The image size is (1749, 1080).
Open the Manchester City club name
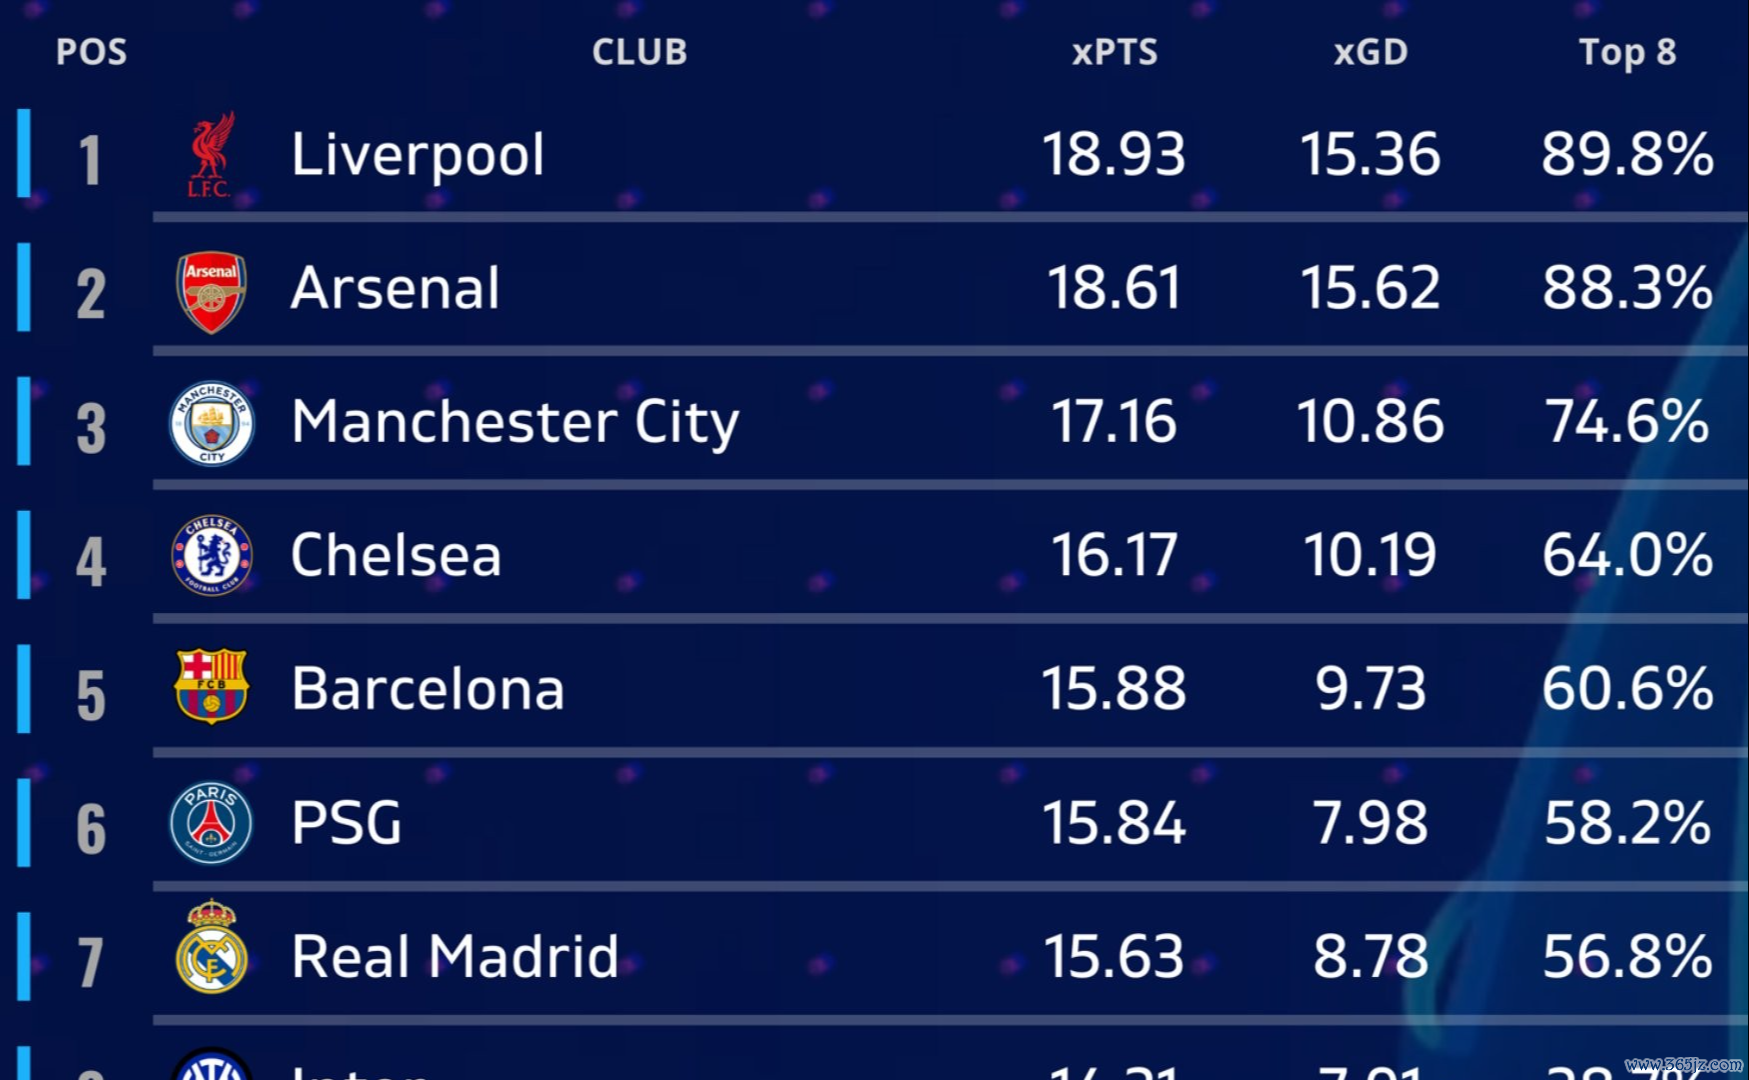[515, 422]
